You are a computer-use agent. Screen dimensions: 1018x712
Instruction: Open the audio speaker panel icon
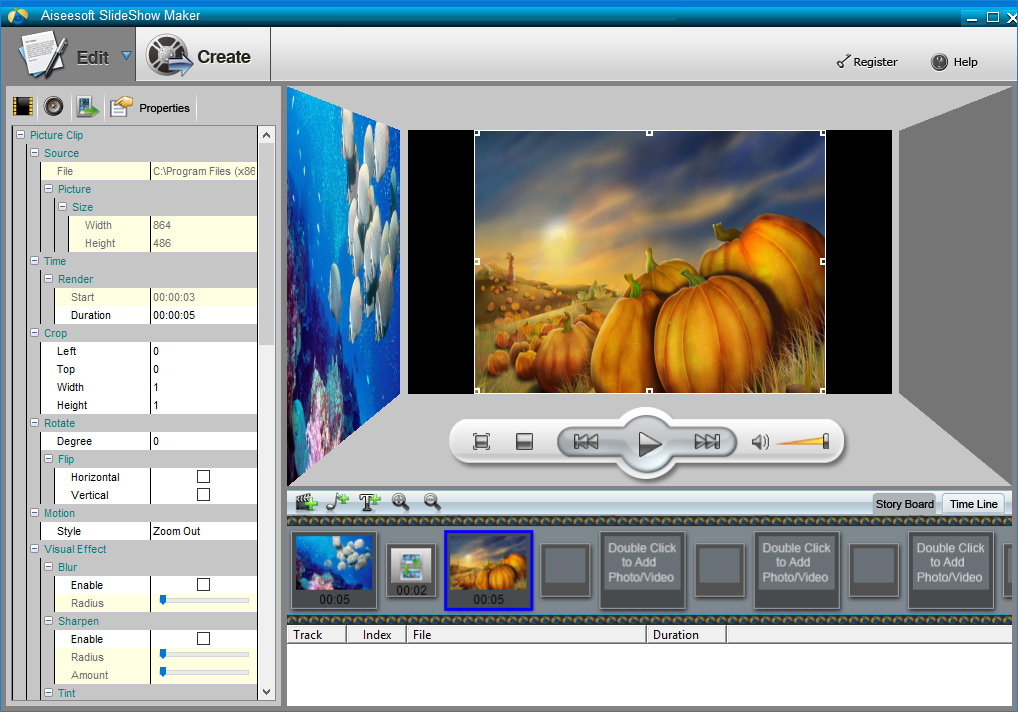(x=54, y=107)
